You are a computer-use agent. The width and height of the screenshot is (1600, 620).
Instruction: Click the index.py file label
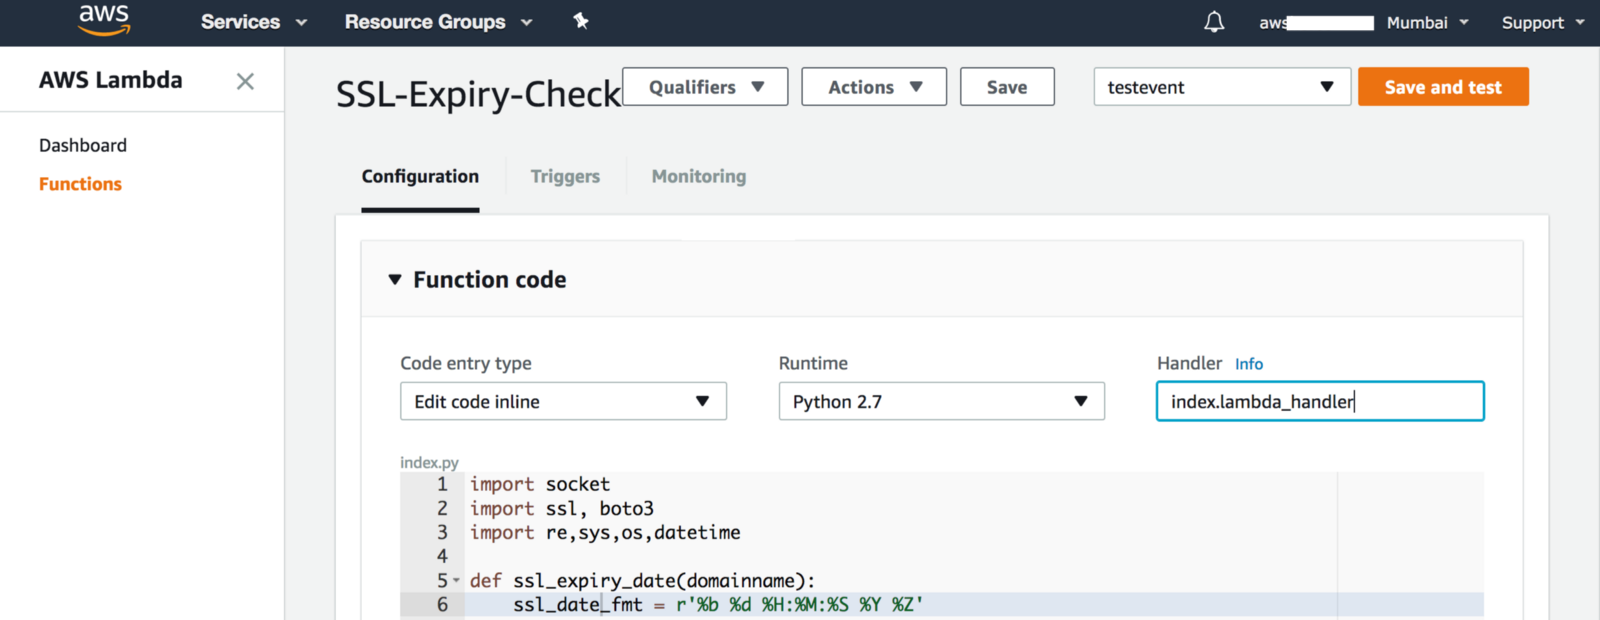pyautogui.click(x=429, y=462)
